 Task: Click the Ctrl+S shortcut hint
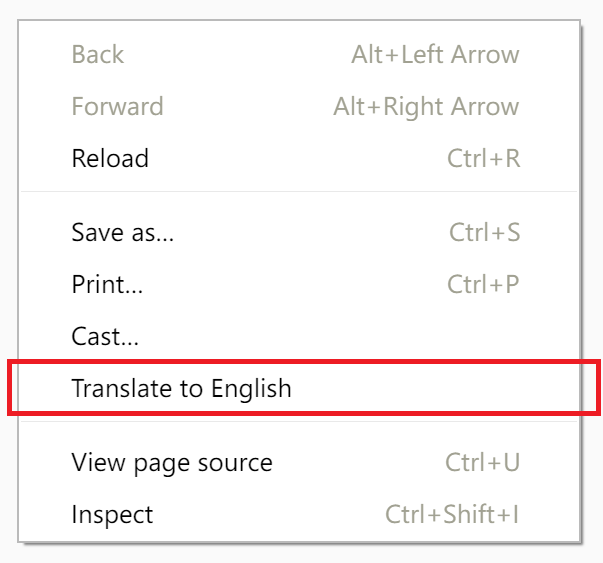pos(484,233)
